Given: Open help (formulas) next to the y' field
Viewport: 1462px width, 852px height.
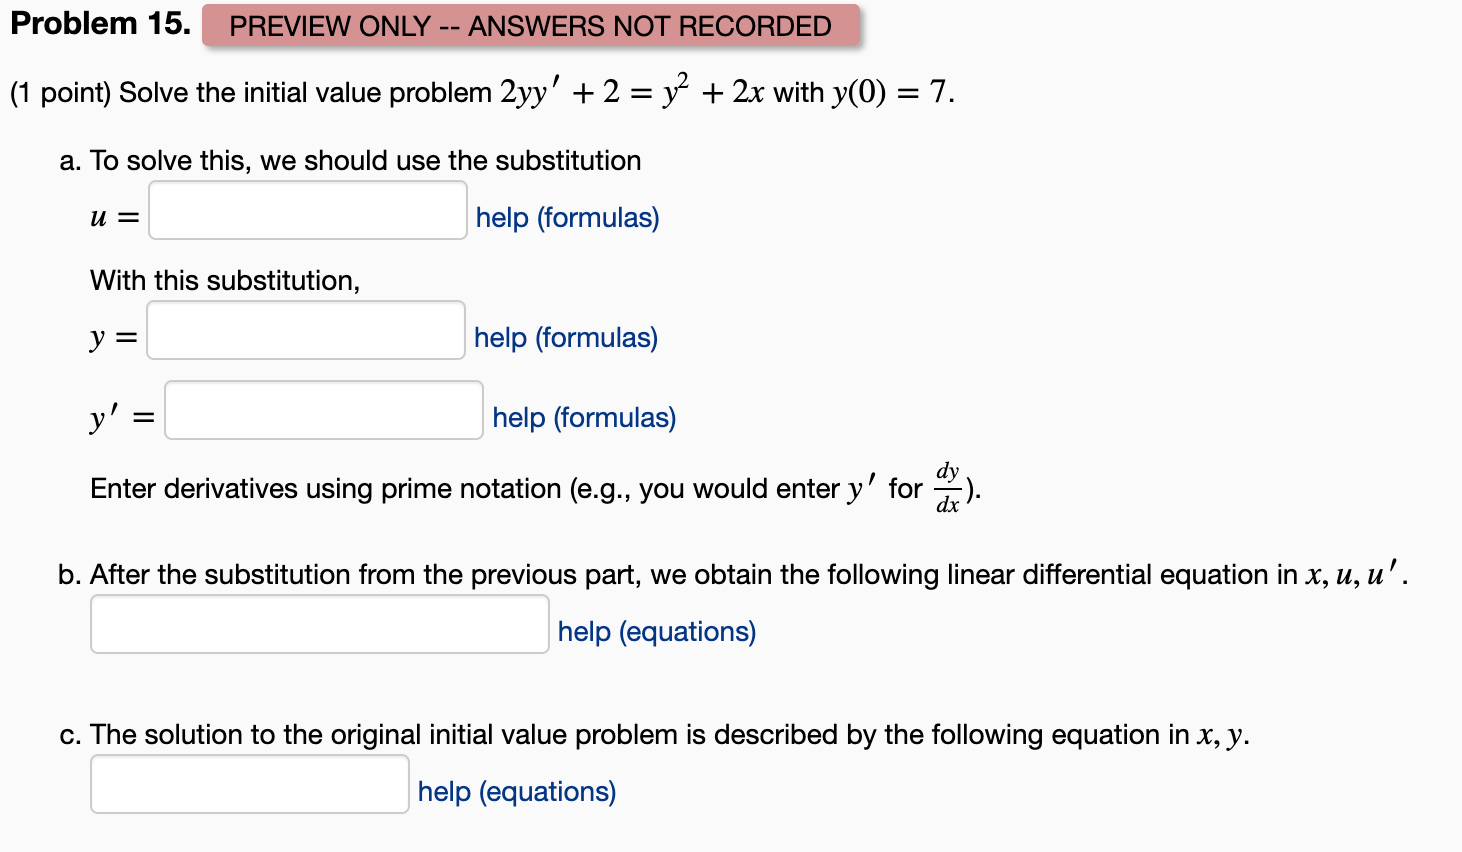Looking at the screenshot, I should pos(582,418).
